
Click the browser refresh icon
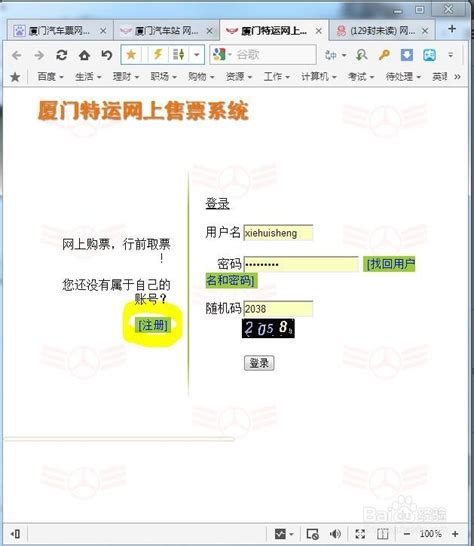[62, 55]
